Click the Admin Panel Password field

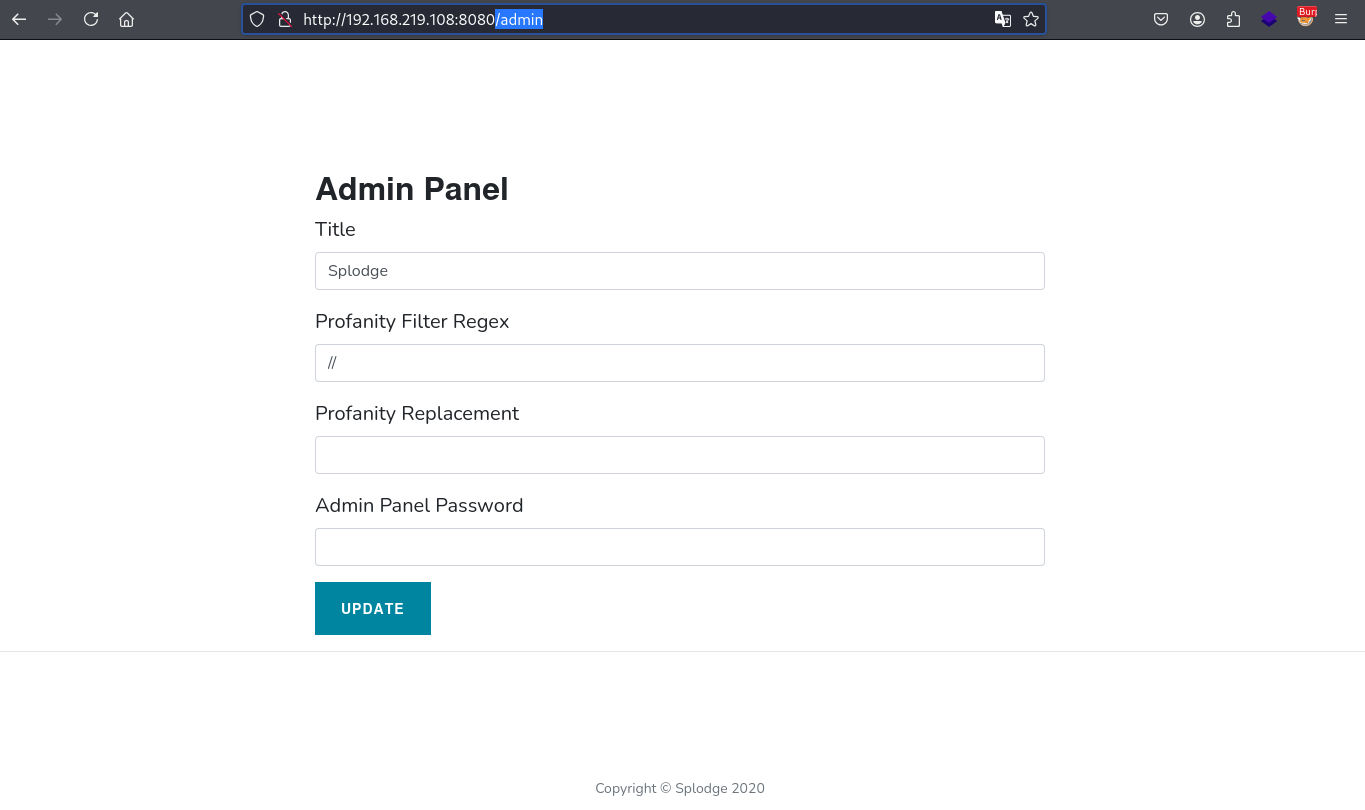[680, 547]
